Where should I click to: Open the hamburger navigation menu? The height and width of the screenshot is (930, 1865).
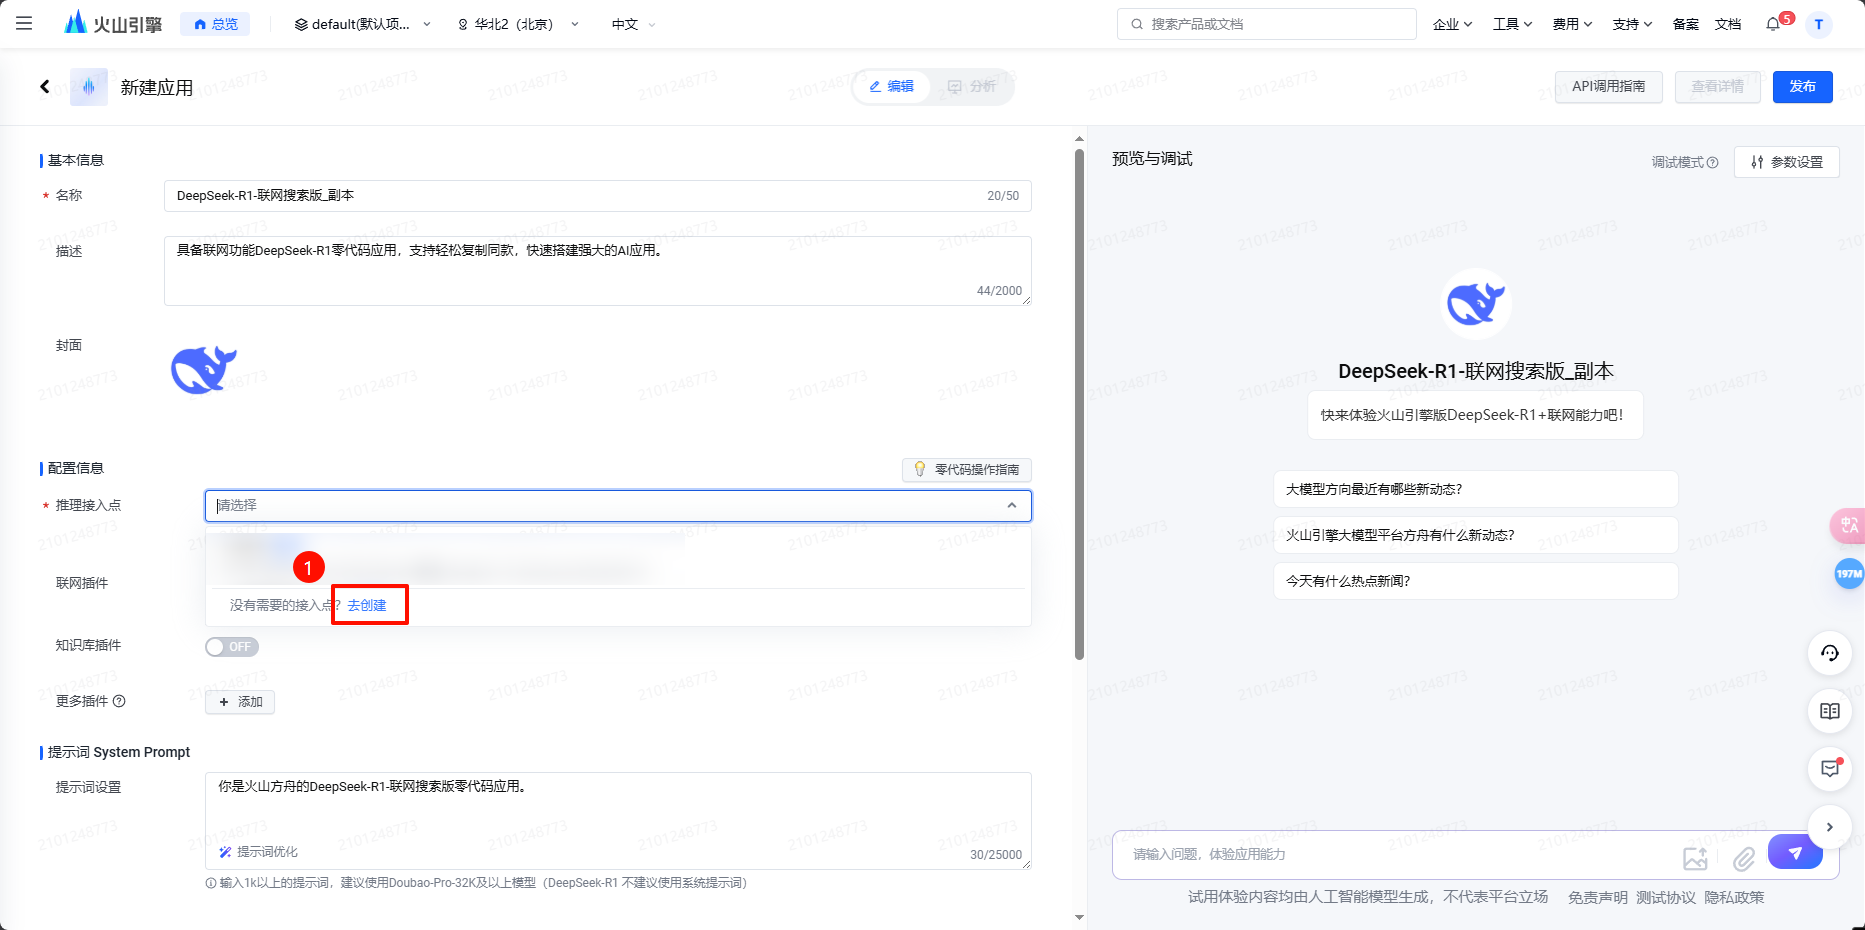point(24,23)
